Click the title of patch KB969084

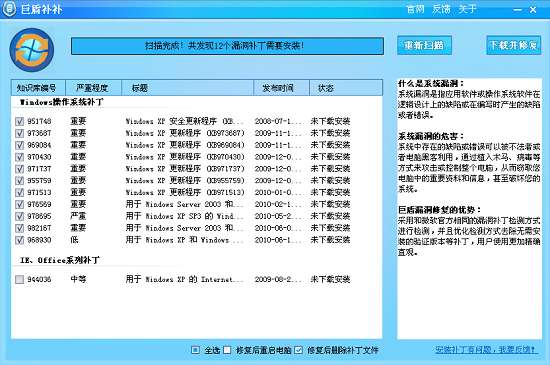pos(185,145)
